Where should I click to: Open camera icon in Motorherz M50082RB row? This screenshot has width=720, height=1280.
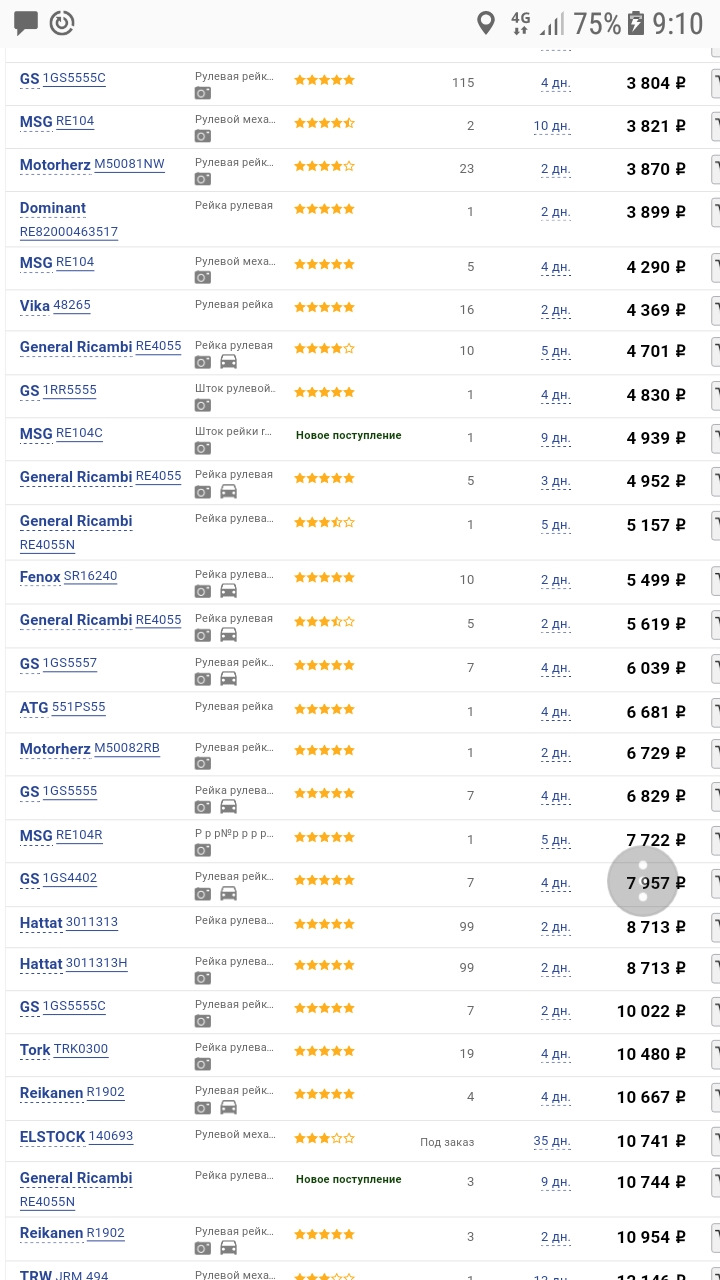coord(202,763)
